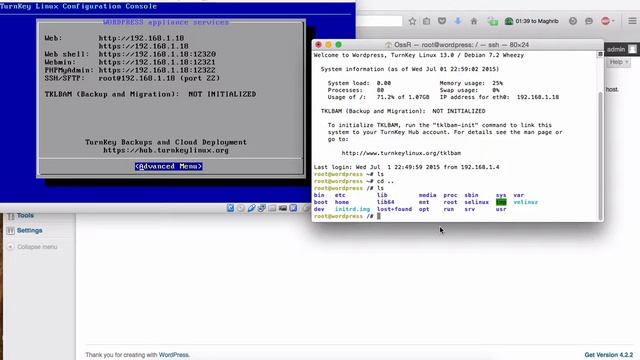Click the first VirtualBox status bar disk icon
640x360 pixels.
pos(231,208)
